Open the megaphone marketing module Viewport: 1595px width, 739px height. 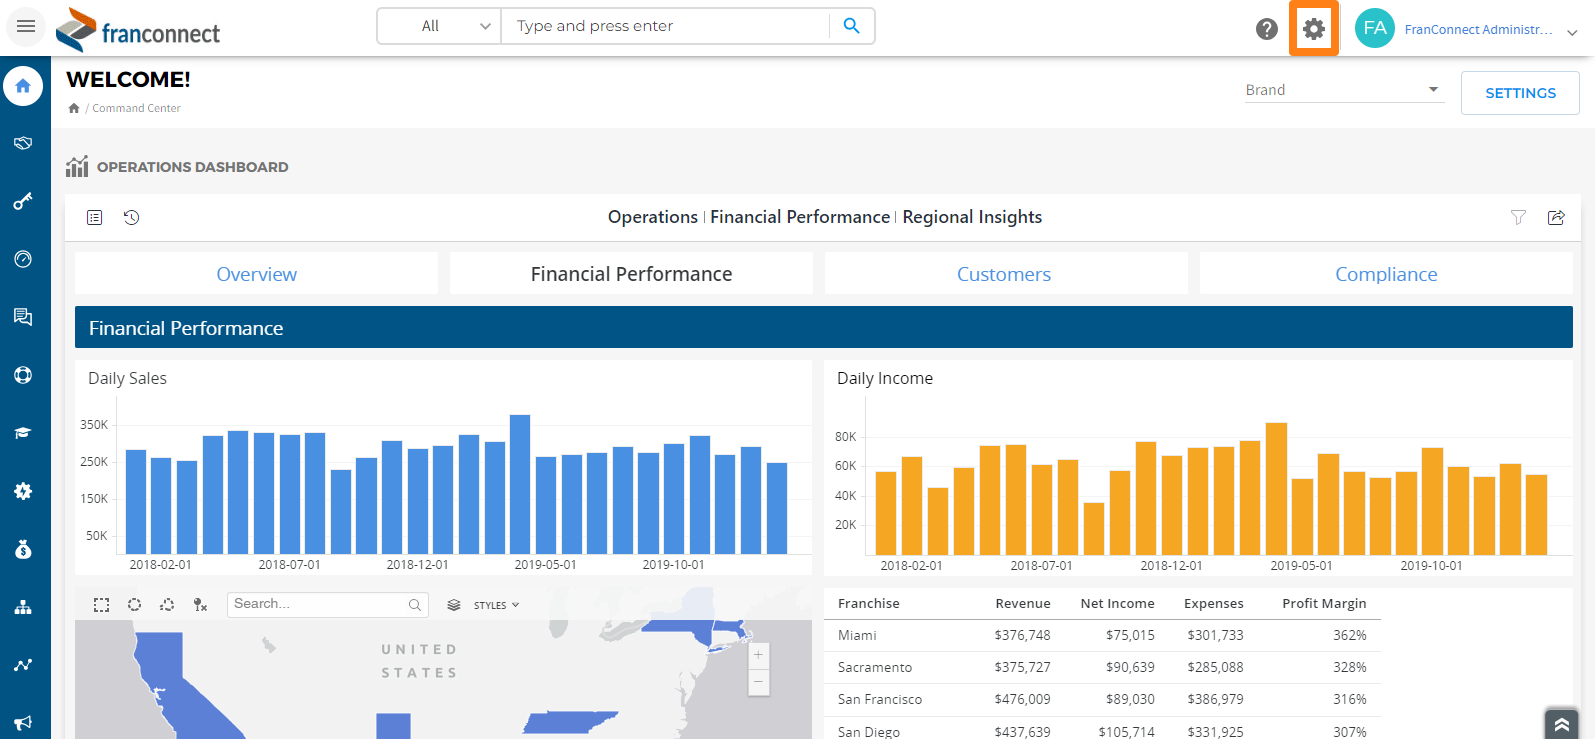click(23, 722)
